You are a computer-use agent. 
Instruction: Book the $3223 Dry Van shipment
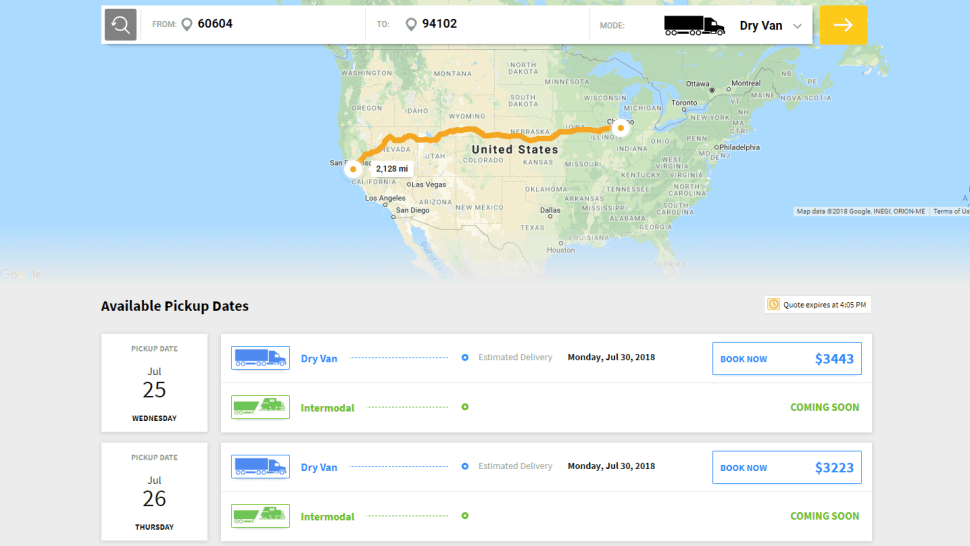[787, 467]
